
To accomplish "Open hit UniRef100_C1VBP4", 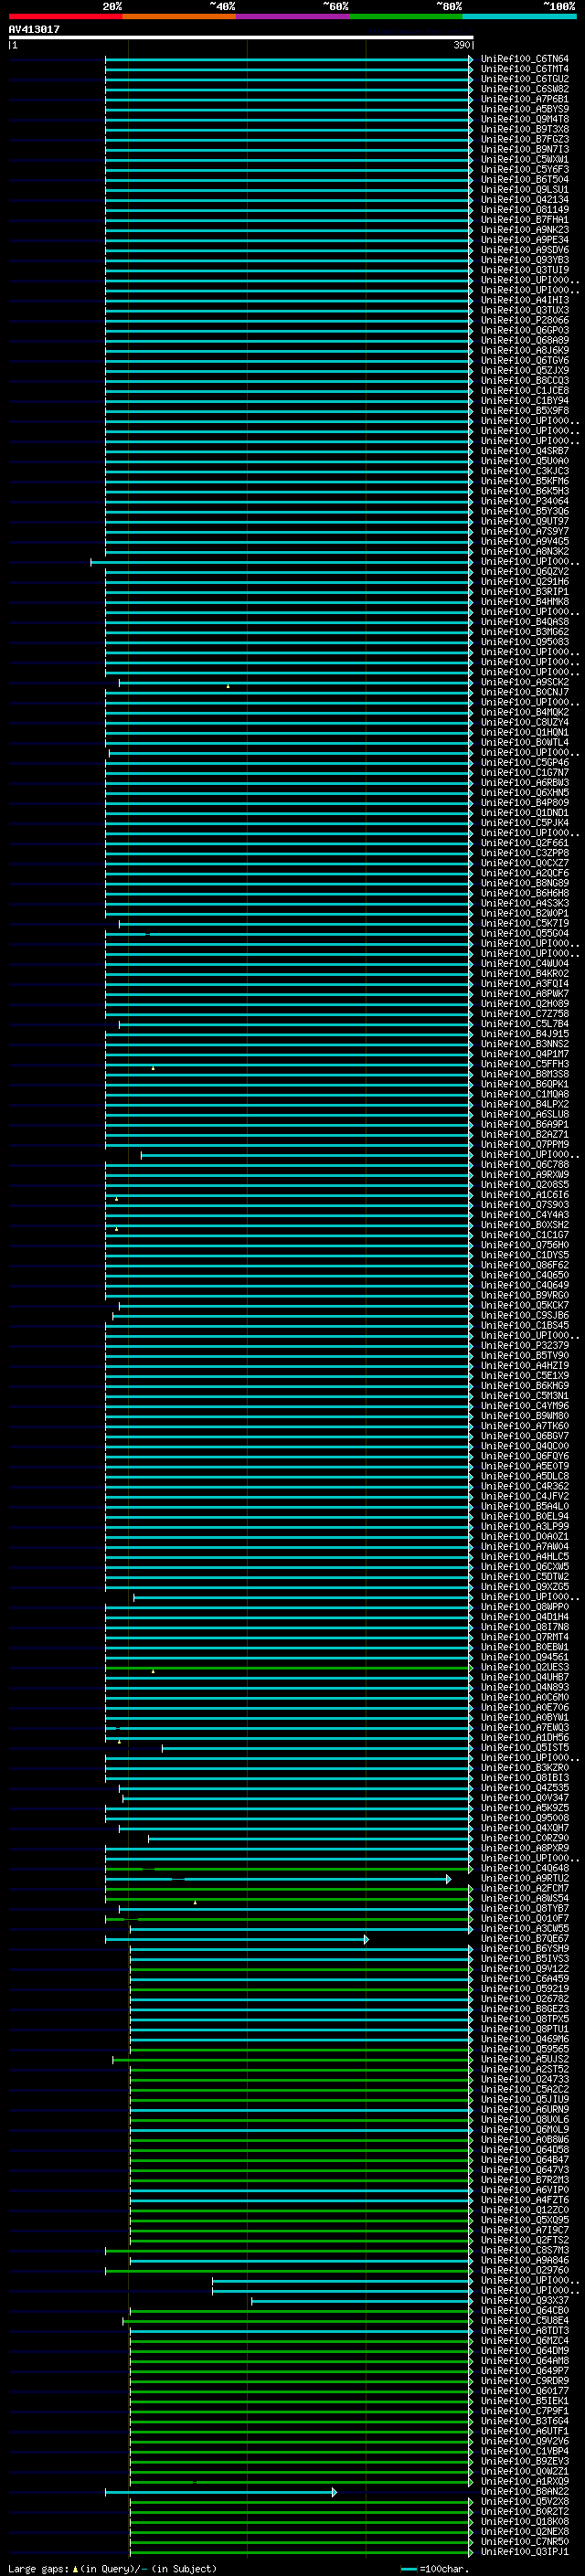I will coord(525,2451).
